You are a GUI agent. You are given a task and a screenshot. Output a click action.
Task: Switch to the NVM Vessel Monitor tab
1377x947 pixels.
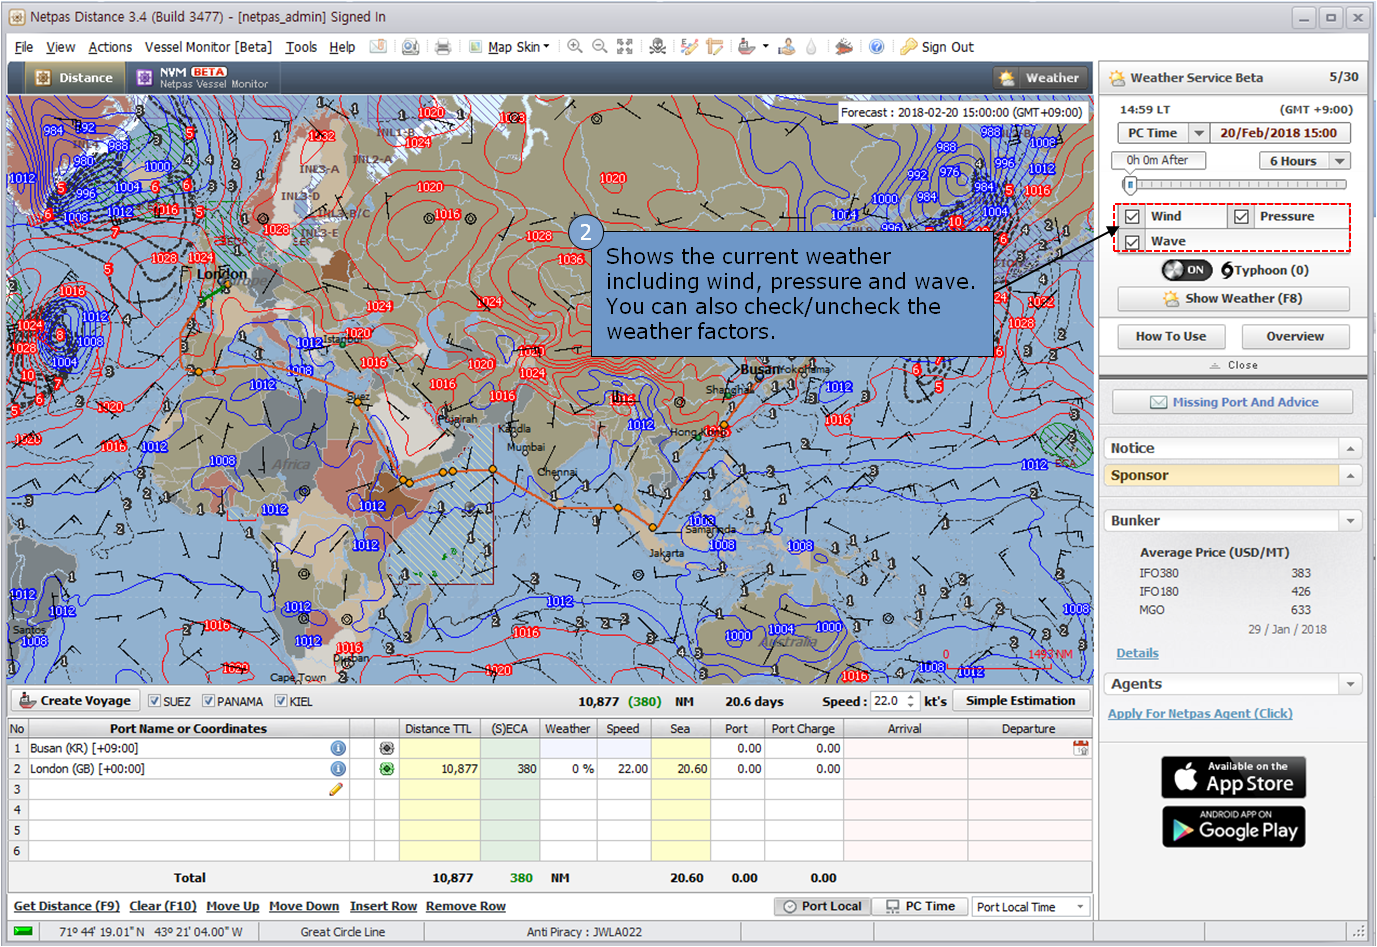click(203, 78)
